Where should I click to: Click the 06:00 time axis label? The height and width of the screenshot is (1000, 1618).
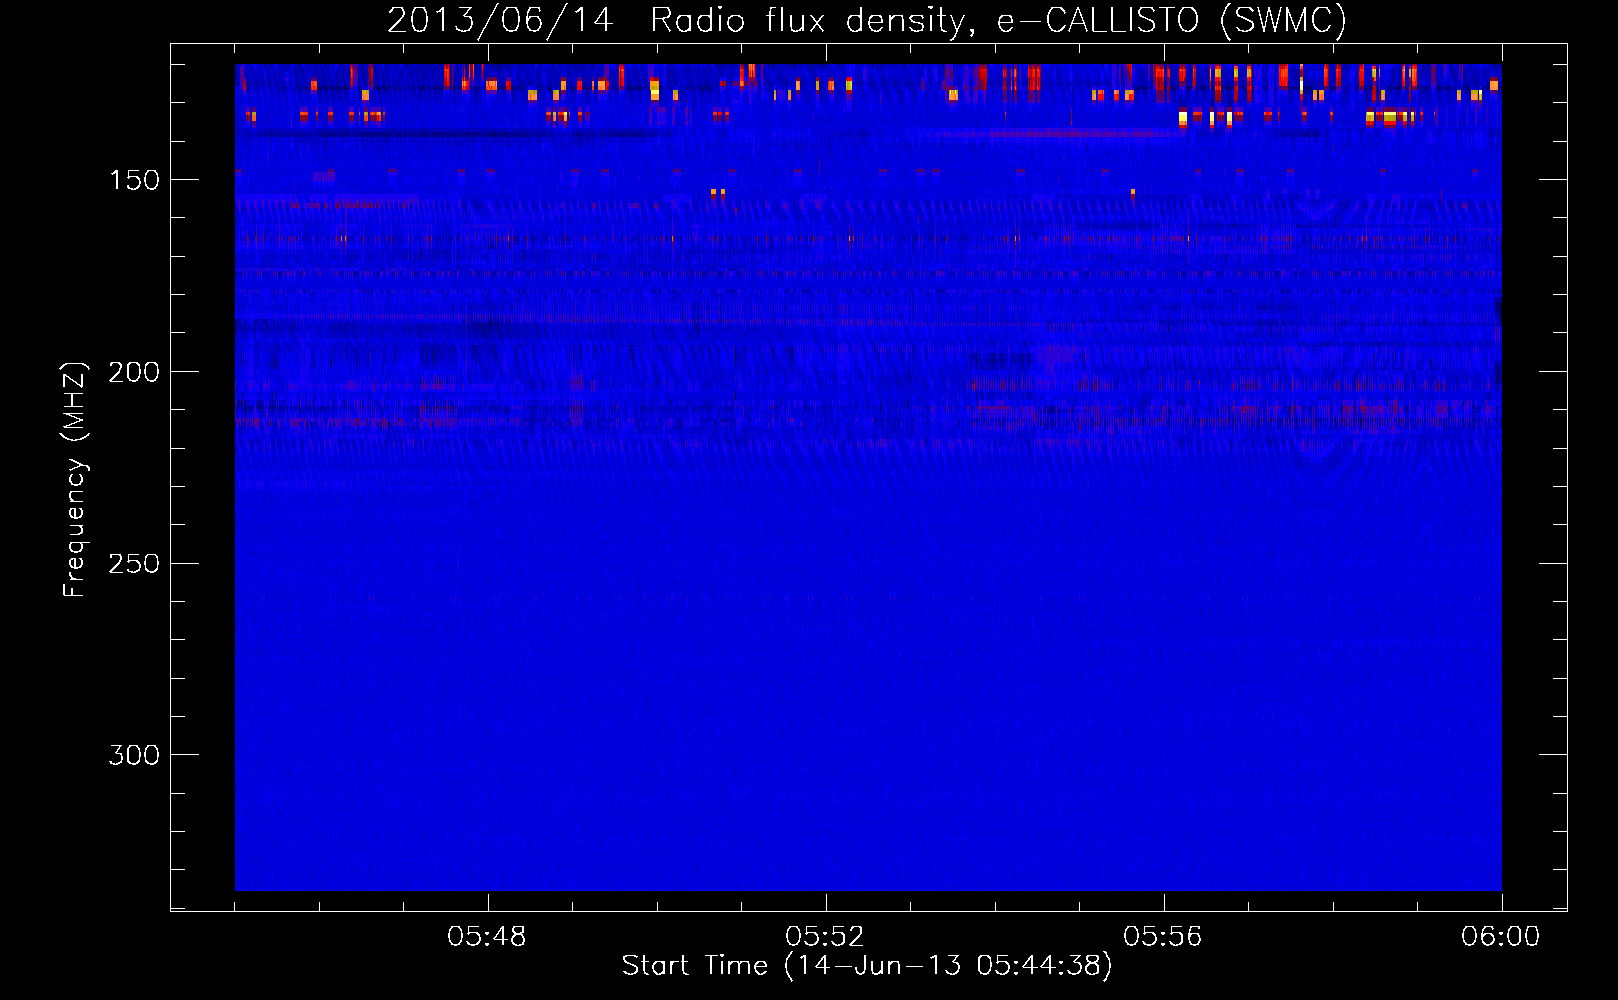point(1501,937)
